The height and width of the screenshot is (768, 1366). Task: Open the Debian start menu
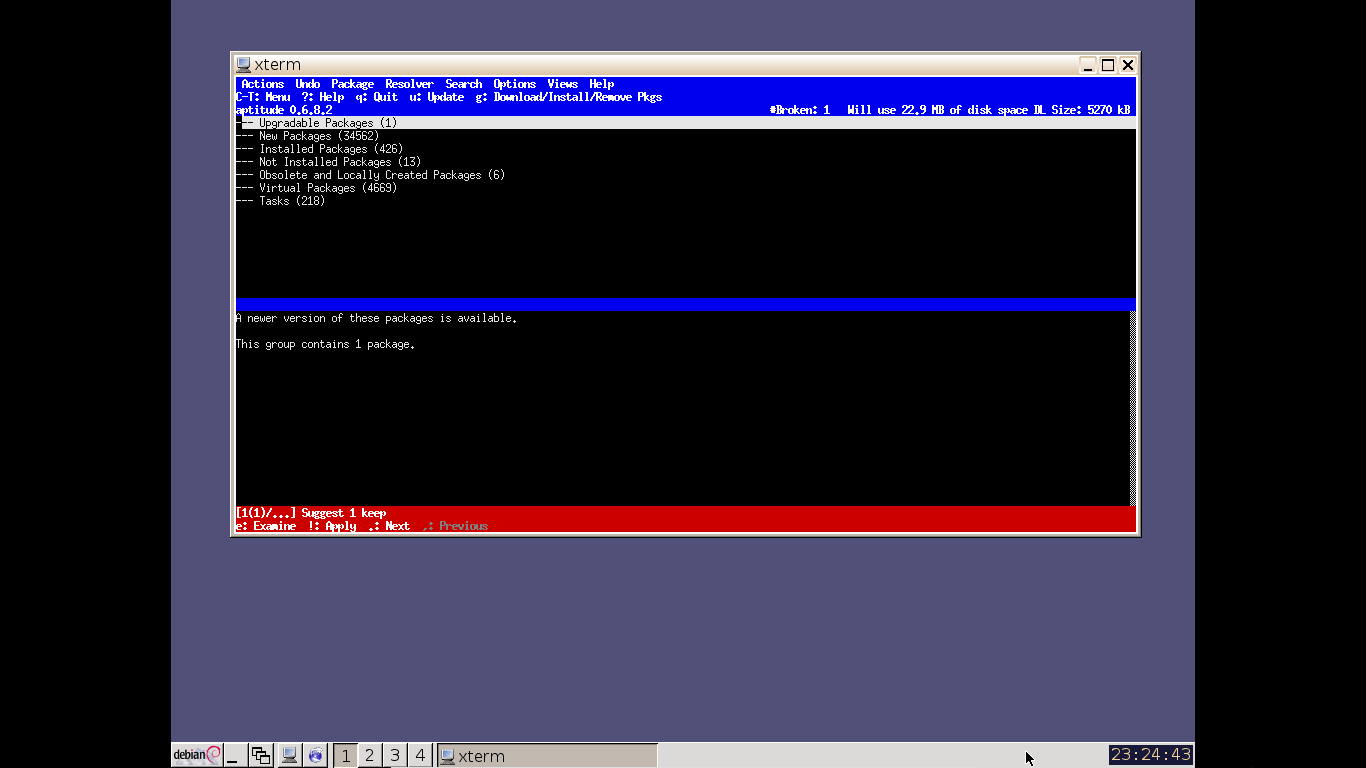[196, 755]
